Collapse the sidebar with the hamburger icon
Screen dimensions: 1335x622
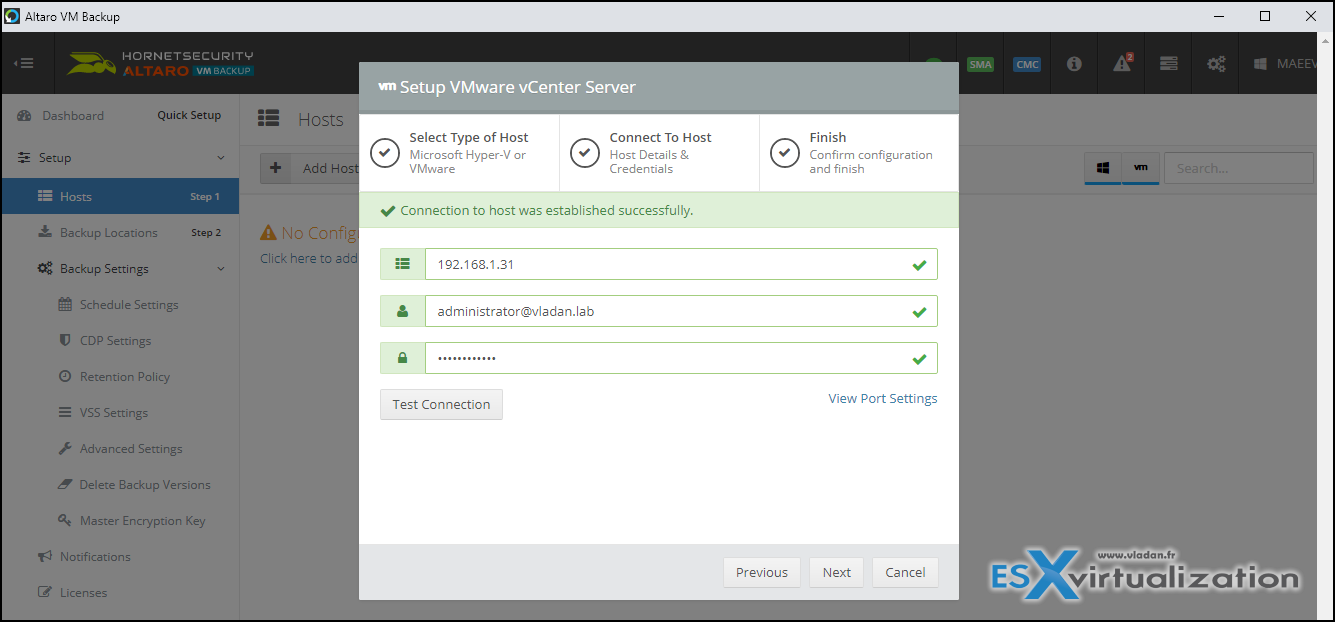coord(24,63)
